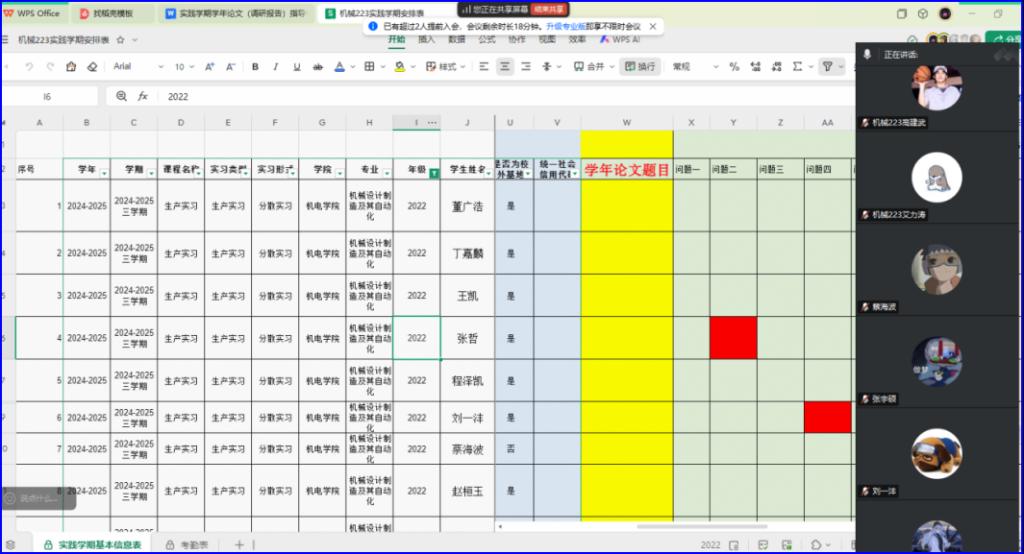Apply strikethrough to selected text

[x=316, y=67]
